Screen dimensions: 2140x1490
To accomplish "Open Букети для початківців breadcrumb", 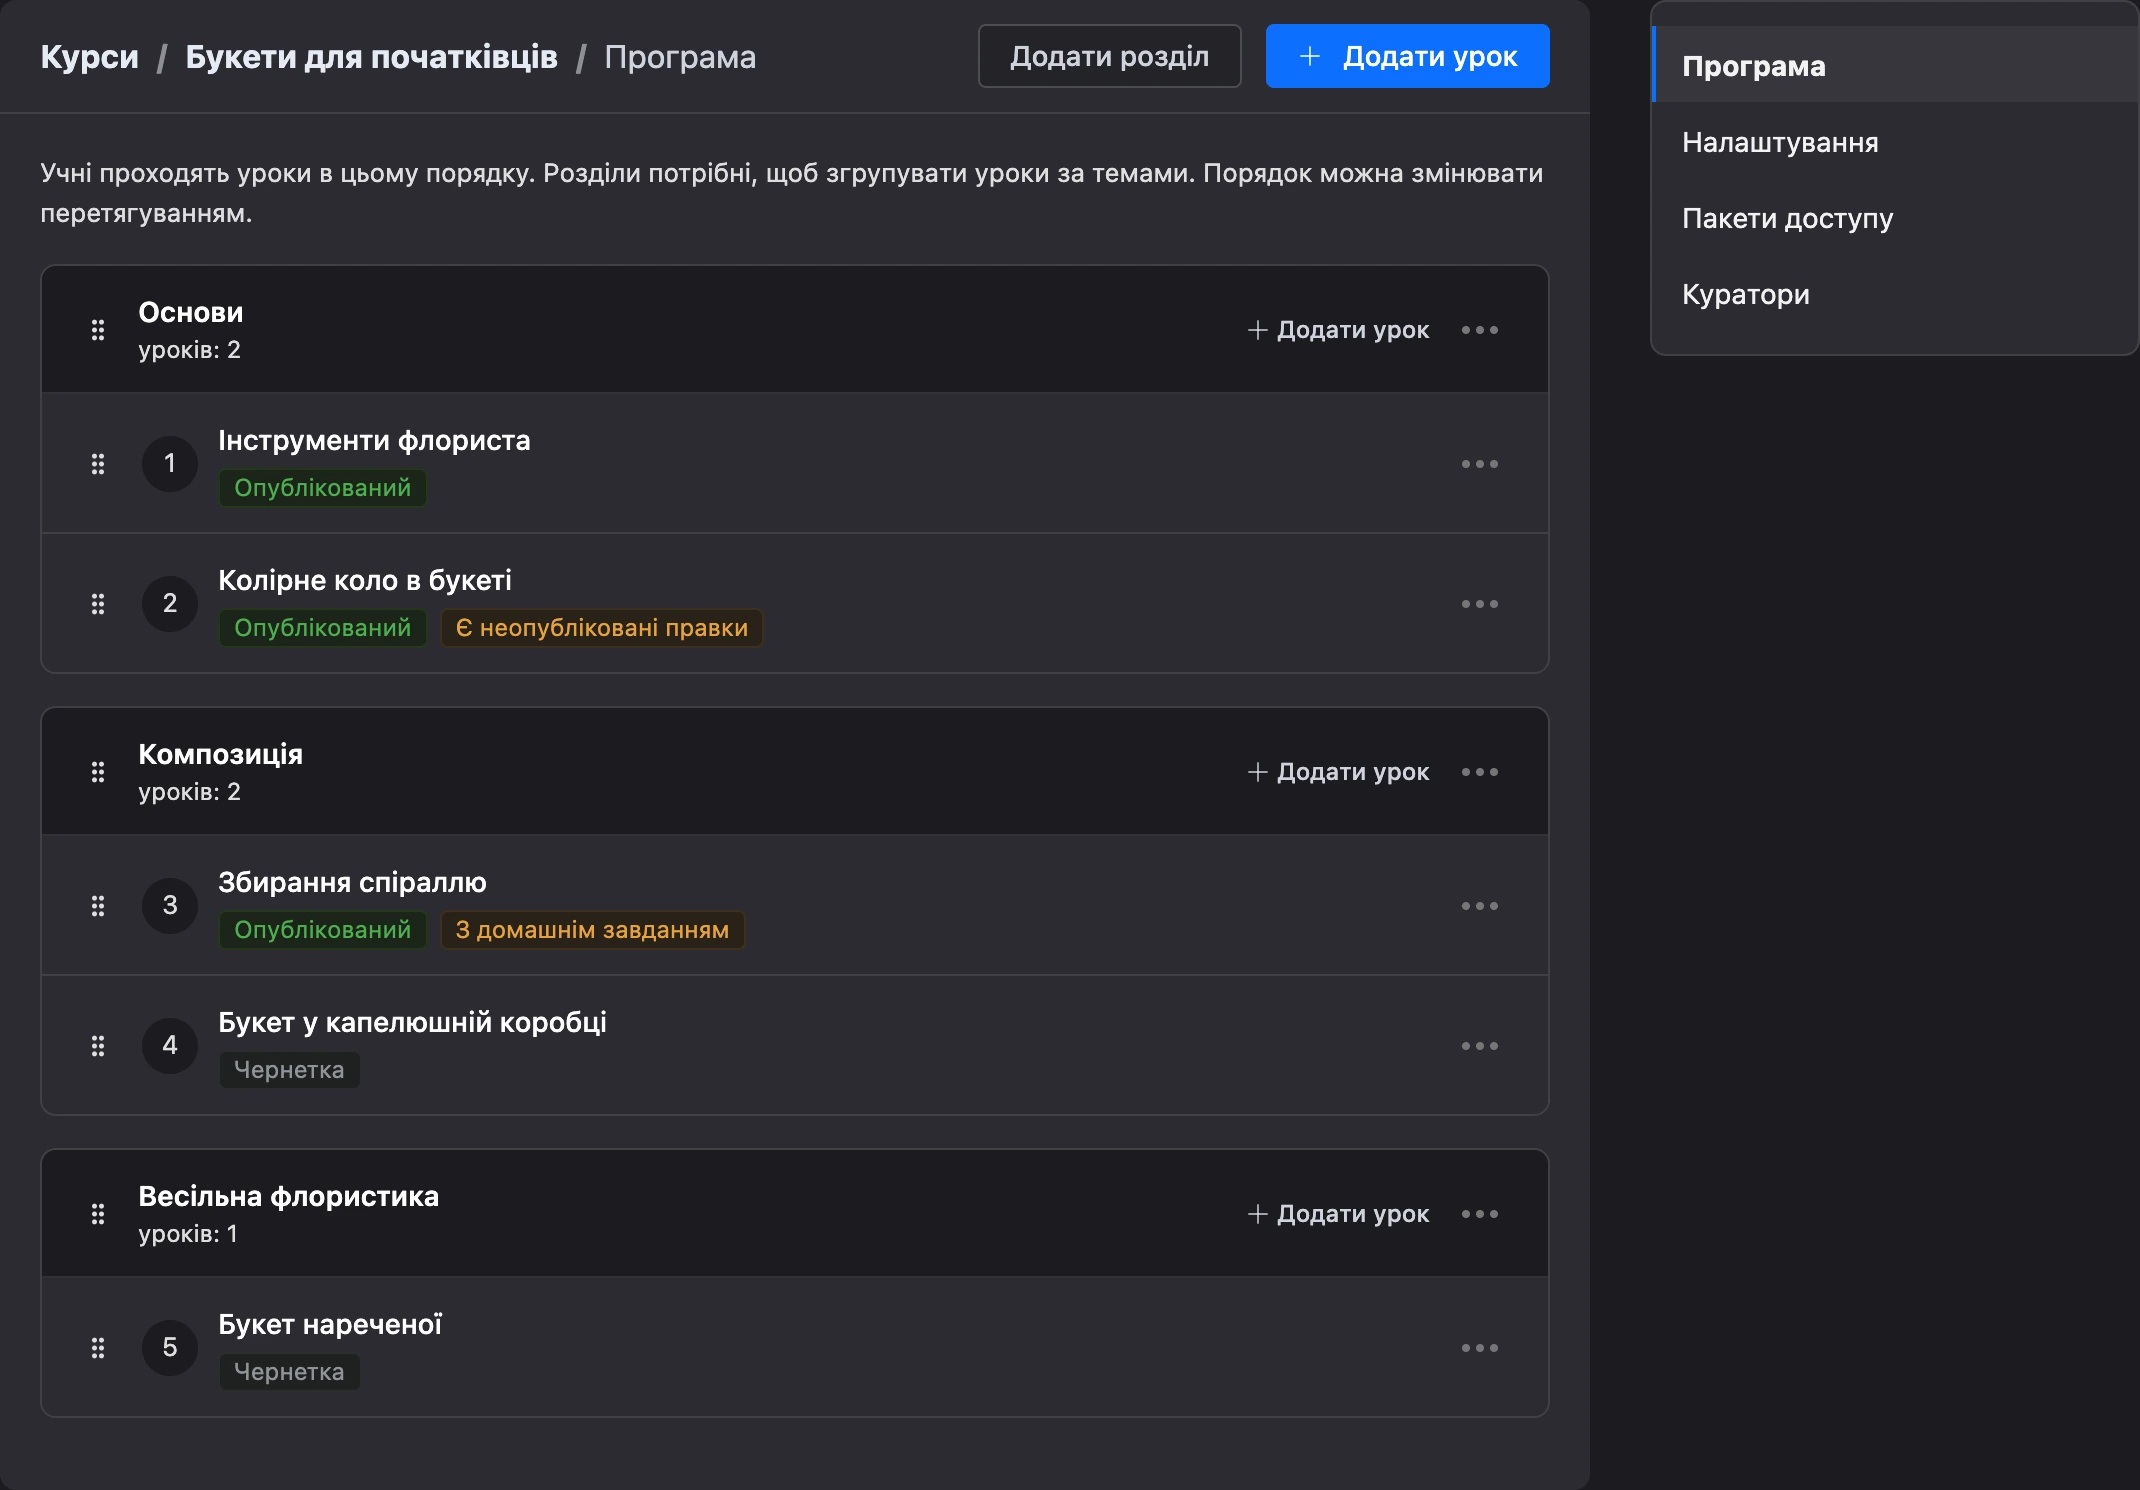I will [371, 57].
